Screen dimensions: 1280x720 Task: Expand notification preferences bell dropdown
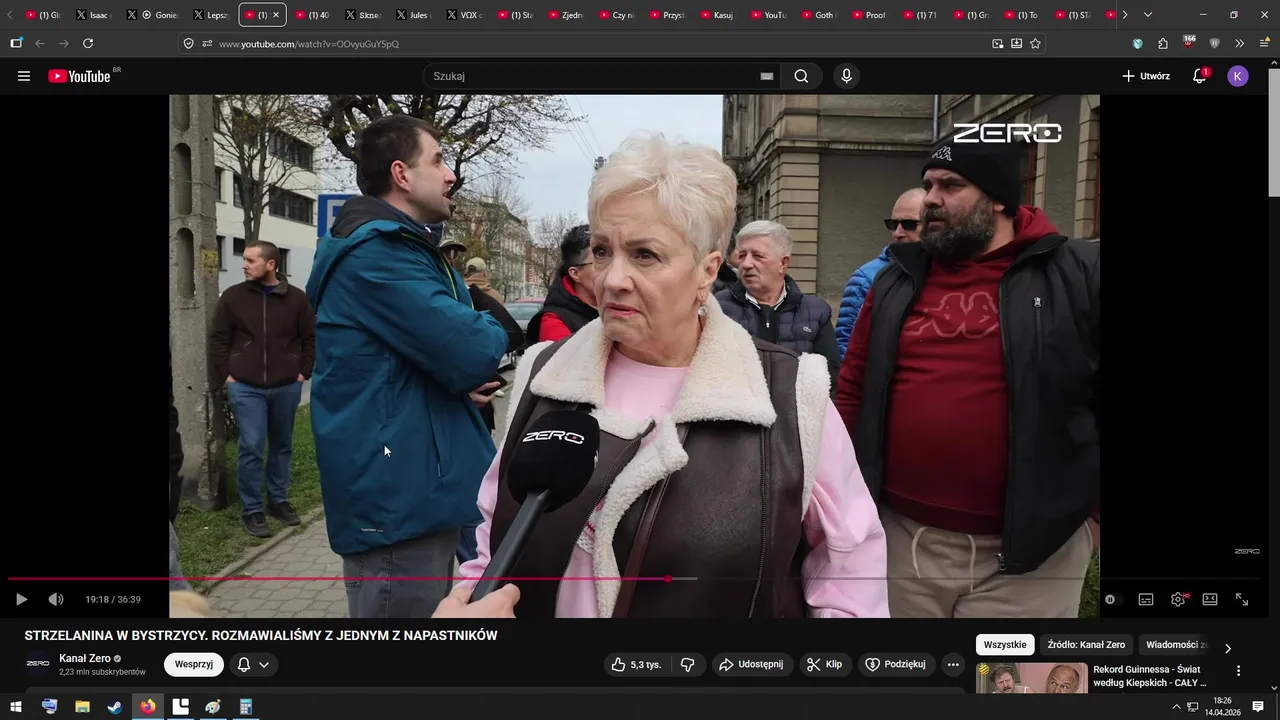pos(253,664)
